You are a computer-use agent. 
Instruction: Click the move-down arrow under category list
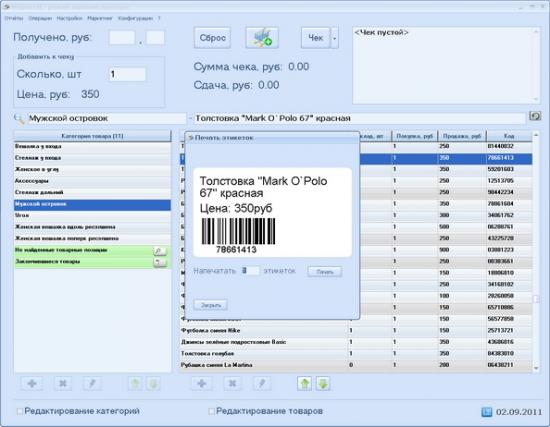click(153, 383)
